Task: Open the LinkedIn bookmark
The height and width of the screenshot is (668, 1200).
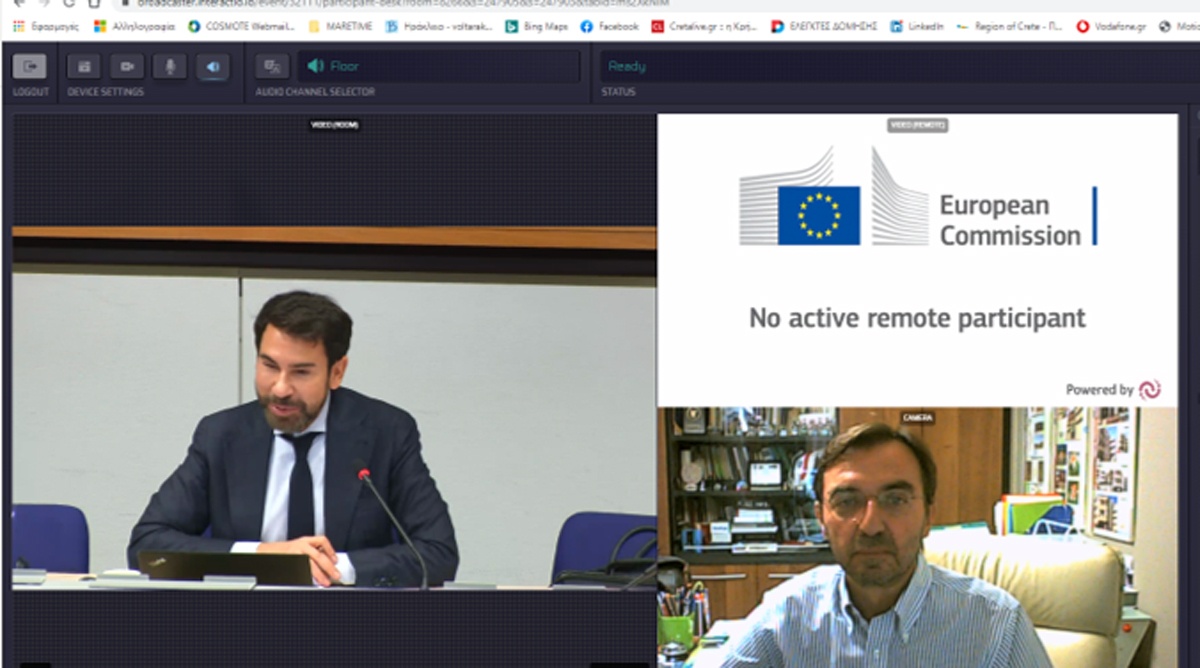Action: pos(916,26)
